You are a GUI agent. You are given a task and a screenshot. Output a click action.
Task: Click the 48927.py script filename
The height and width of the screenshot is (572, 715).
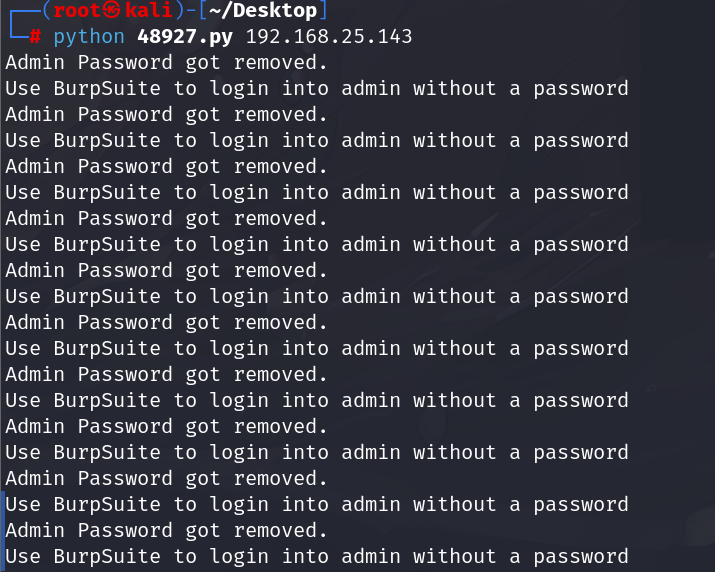click(185, 37)
